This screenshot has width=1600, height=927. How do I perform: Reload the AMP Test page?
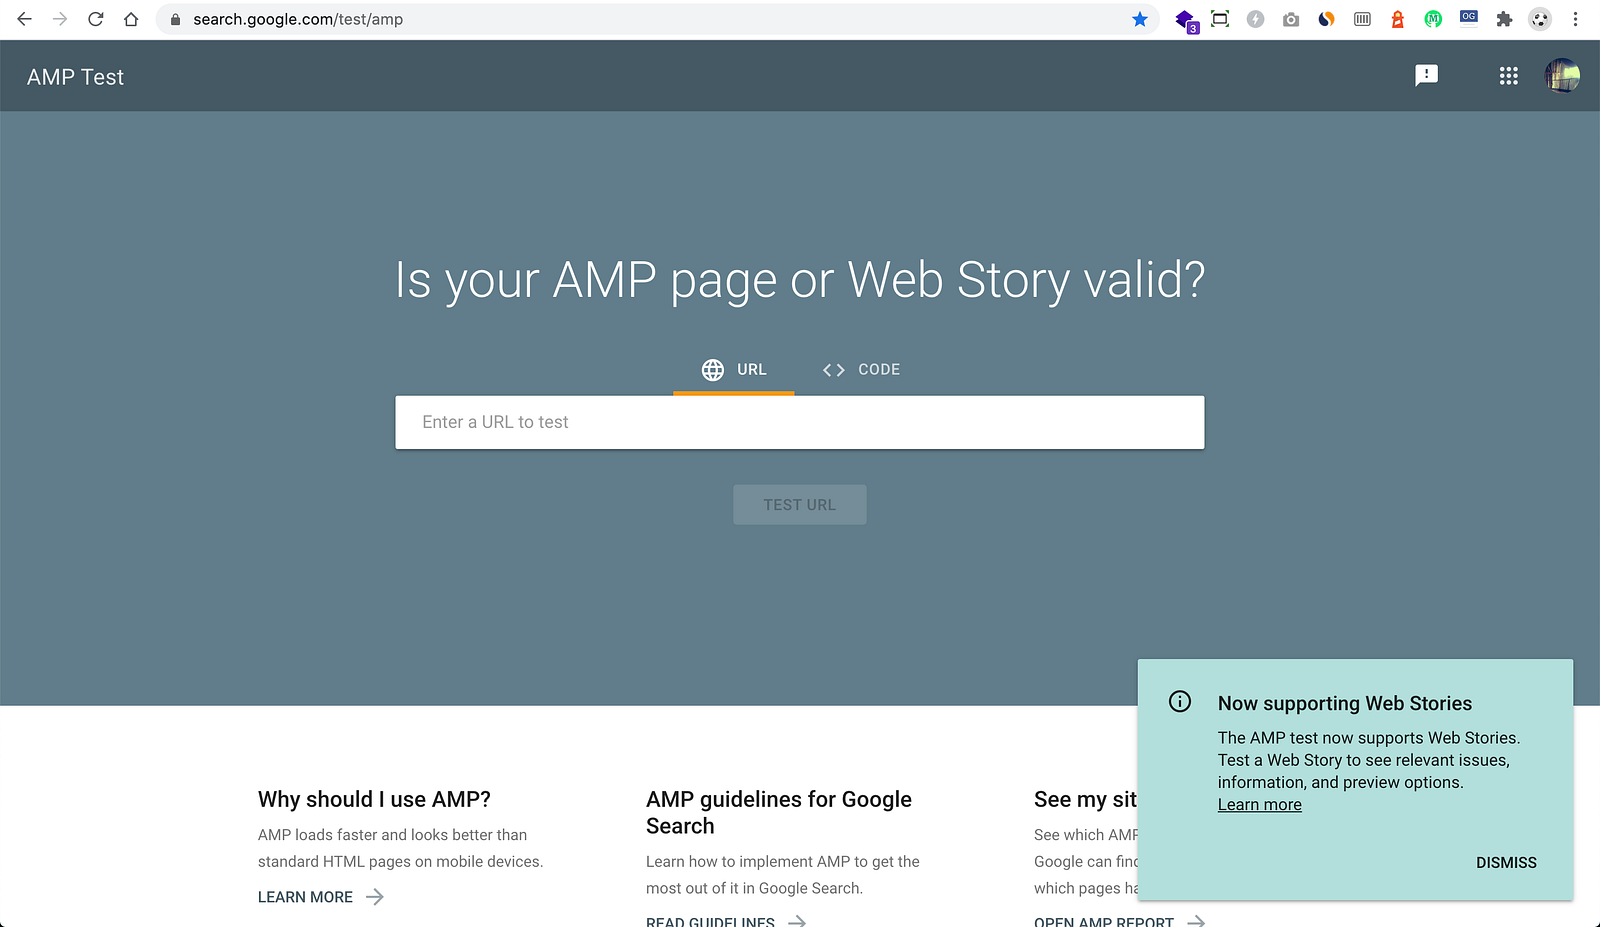pos(96,19)
